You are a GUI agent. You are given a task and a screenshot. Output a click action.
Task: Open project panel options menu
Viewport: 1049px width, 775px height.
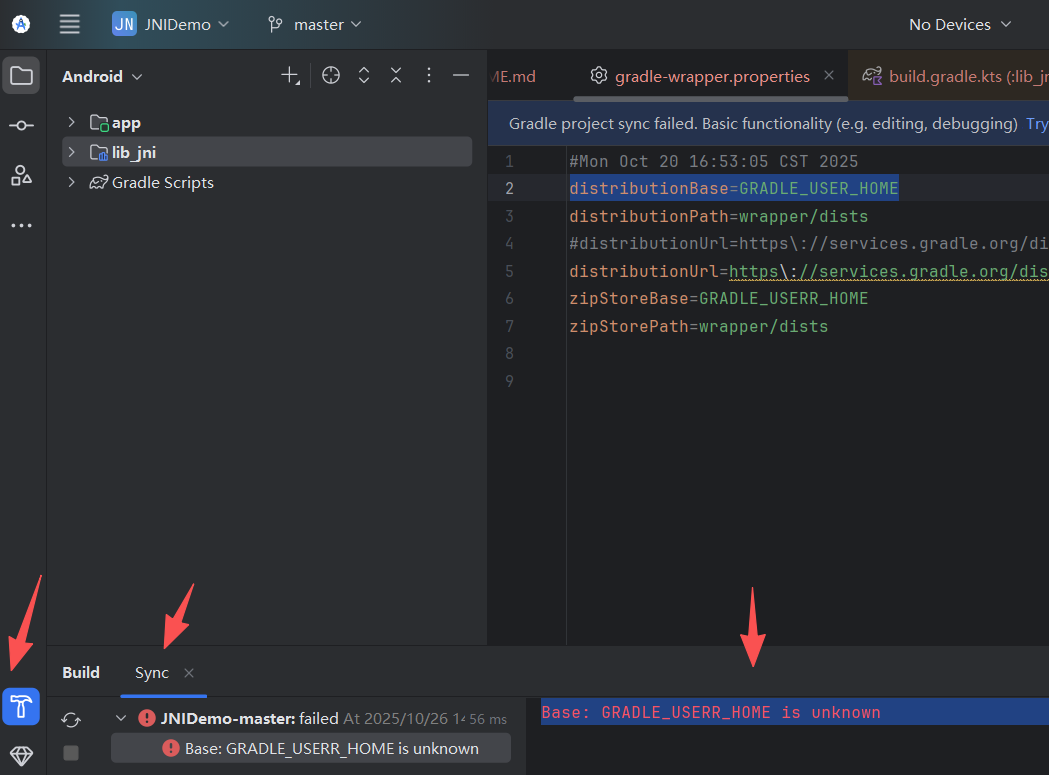429,75
